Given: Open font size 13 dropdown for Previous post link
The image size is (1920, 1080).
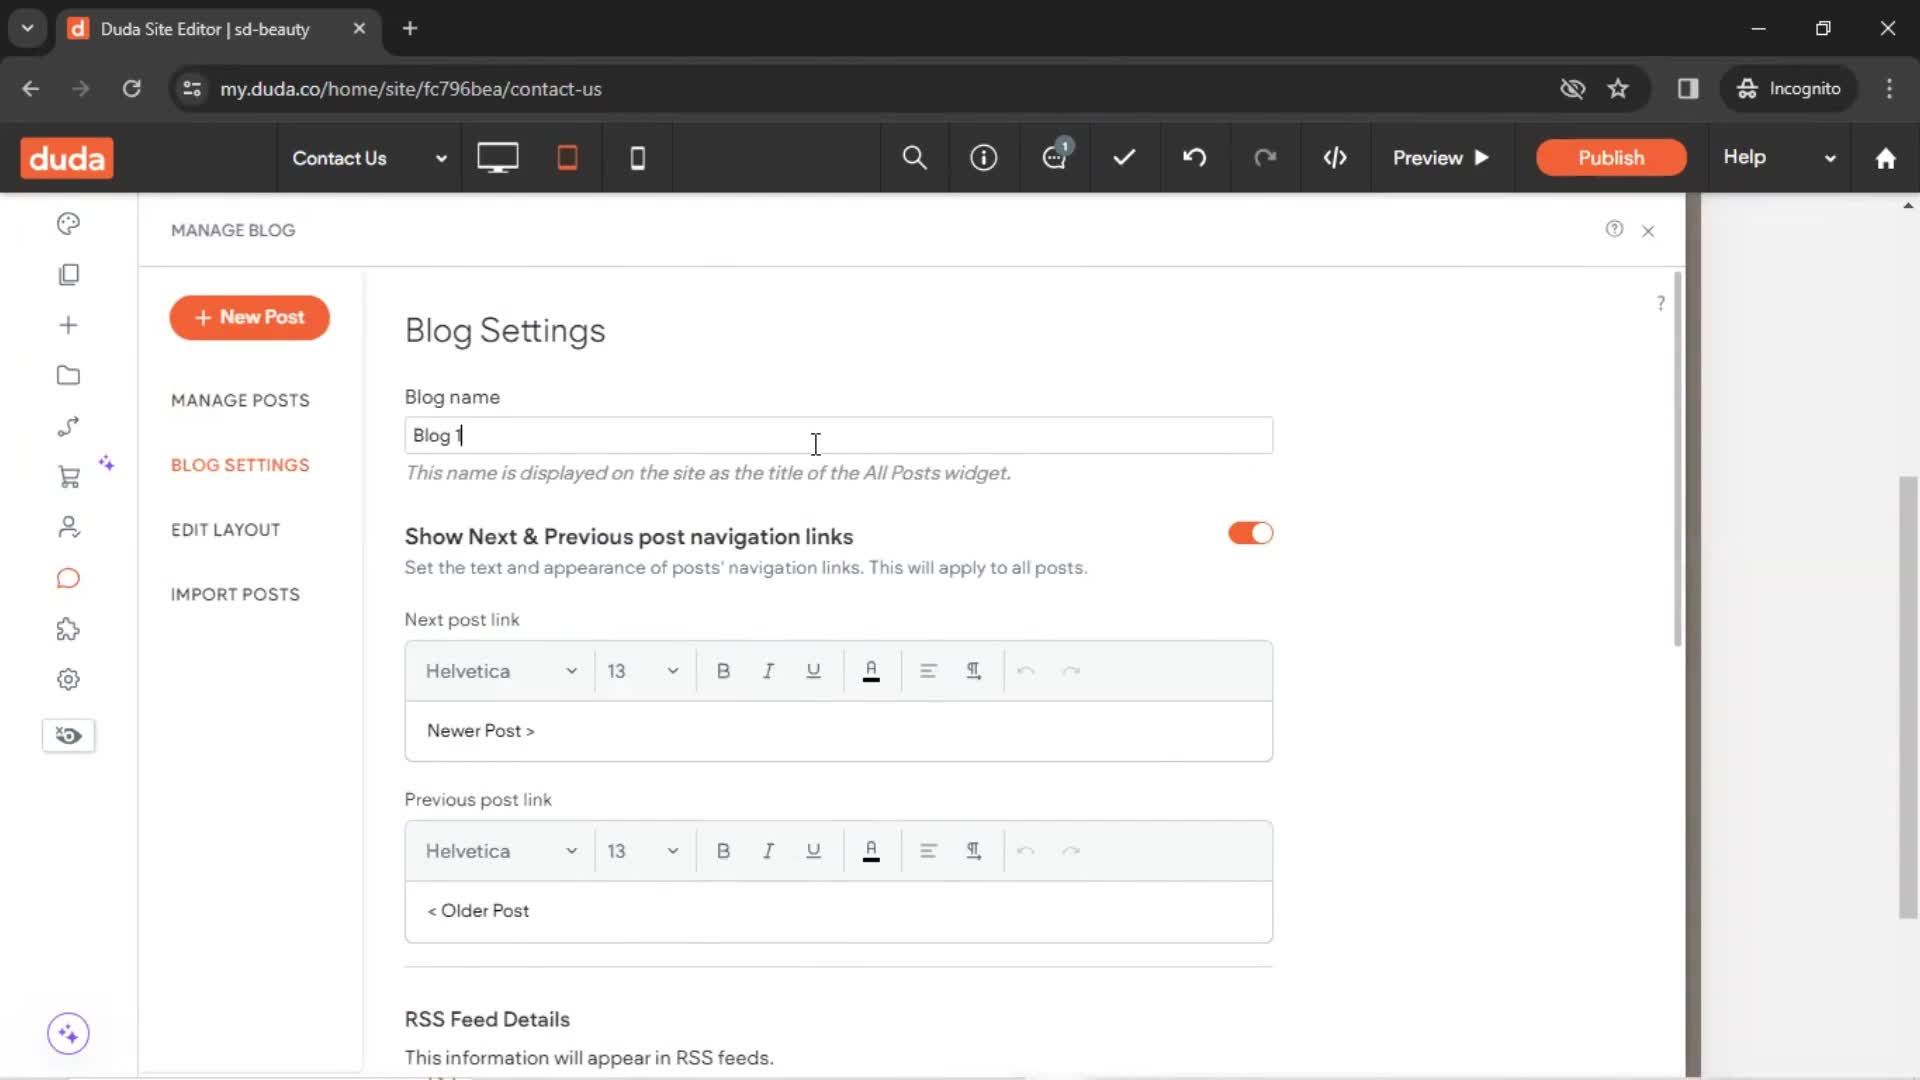Looking at the screenshot, I should [643, 851].
